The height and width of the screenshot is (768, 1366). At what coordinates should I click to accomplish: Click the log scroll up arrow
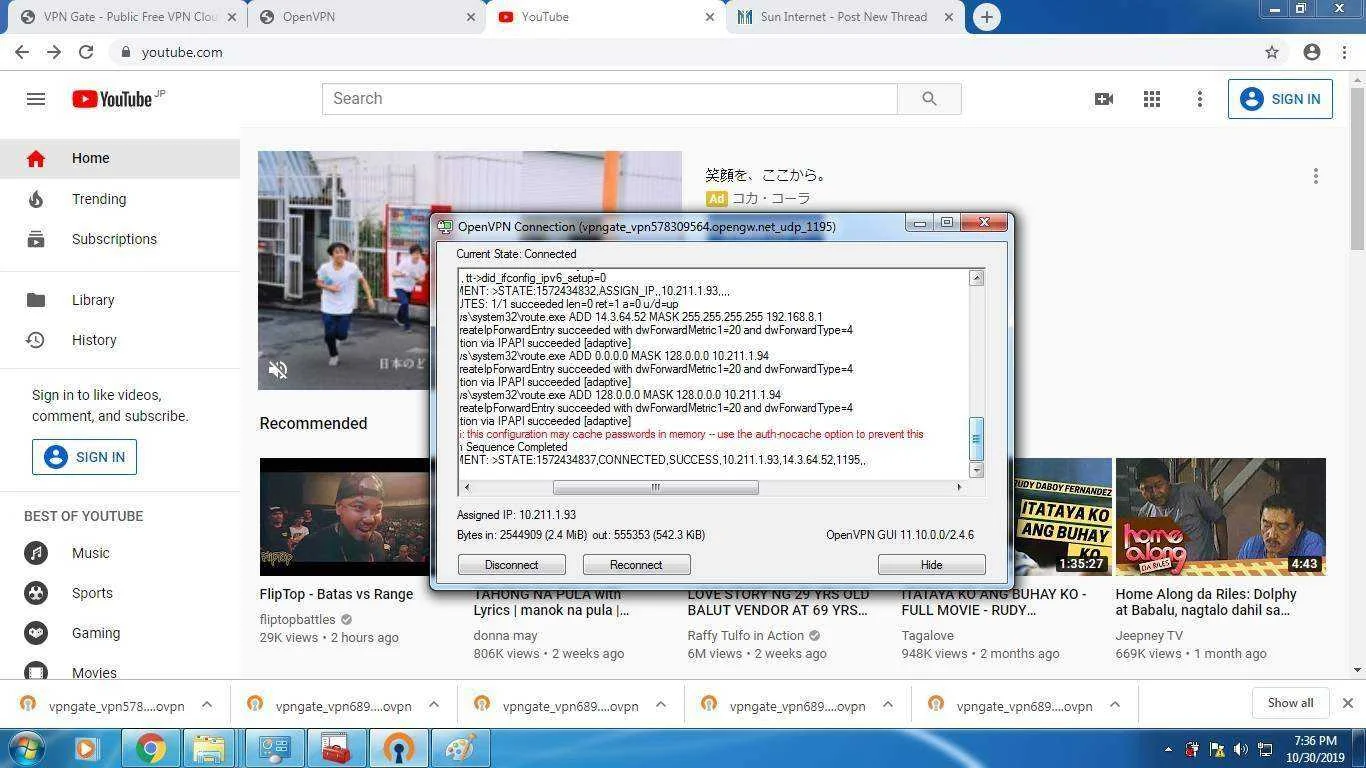point(976,278)
